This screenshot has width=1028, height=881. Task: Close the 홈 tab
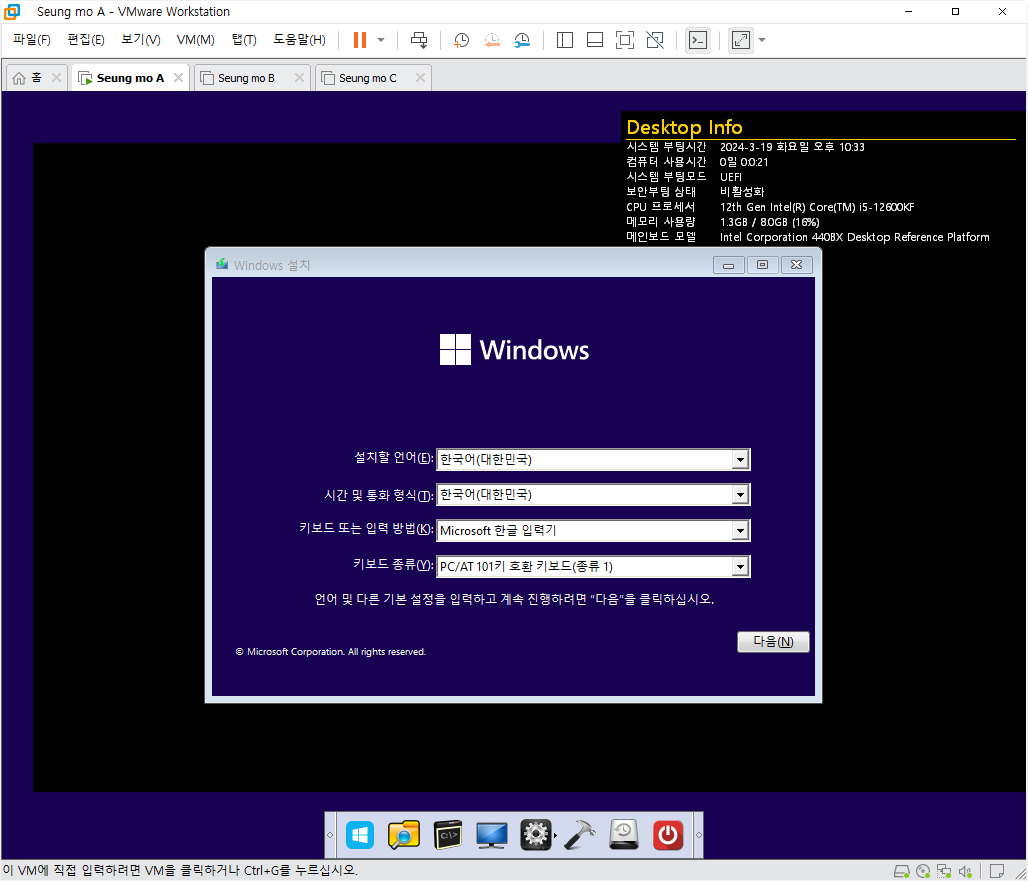[x=56, y=77]
